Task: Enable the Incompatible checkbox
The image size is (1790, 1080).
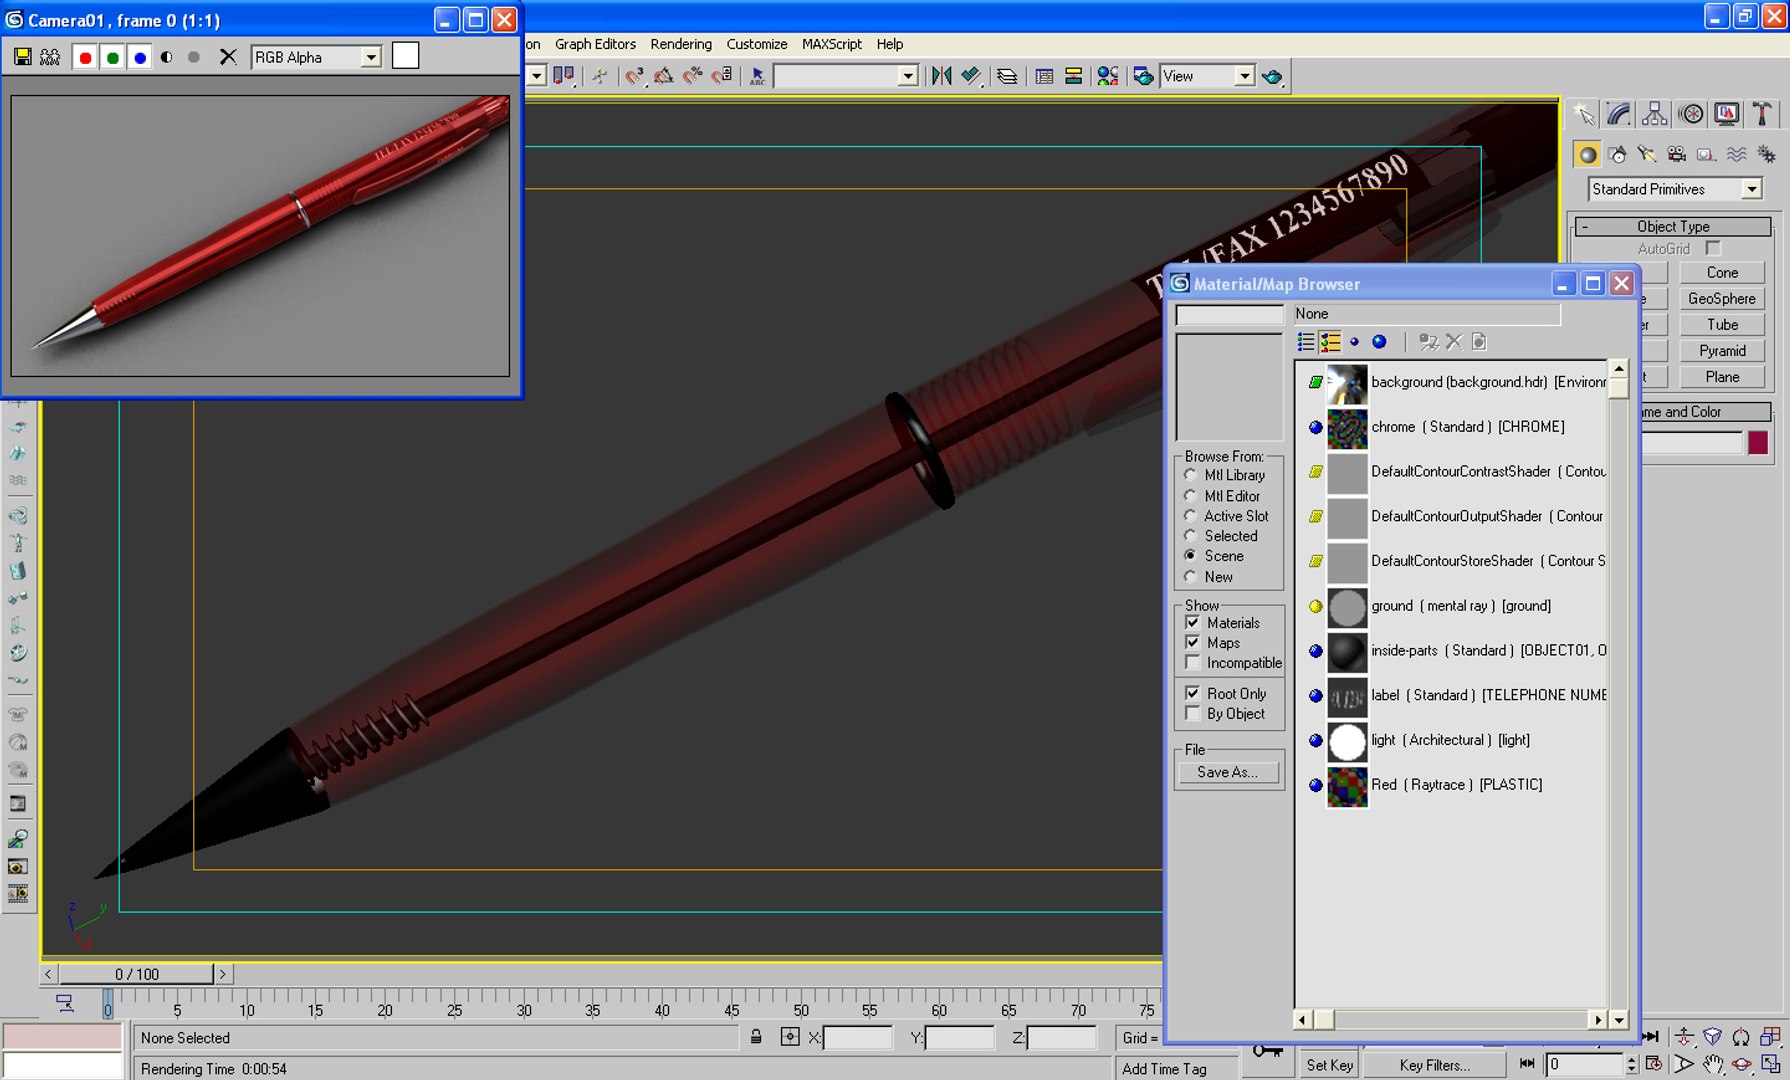Action: point(1193,662)
